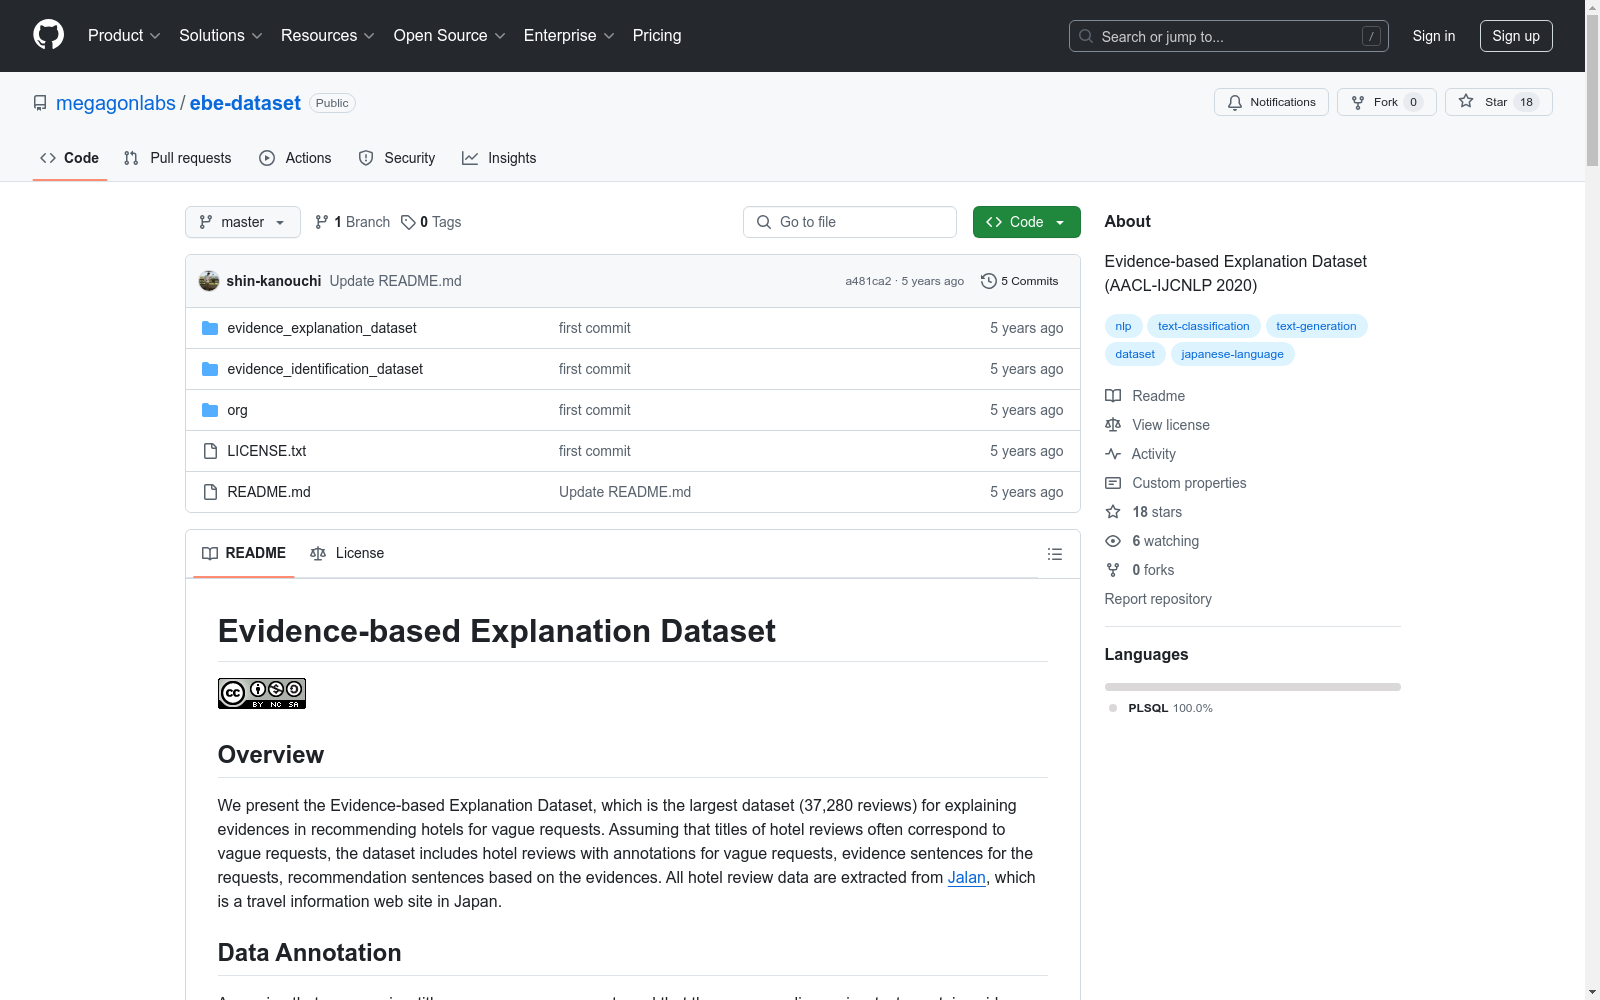The image size is (1600, 1000).
Task: Open the Pricing page
Action: point(657,36)
